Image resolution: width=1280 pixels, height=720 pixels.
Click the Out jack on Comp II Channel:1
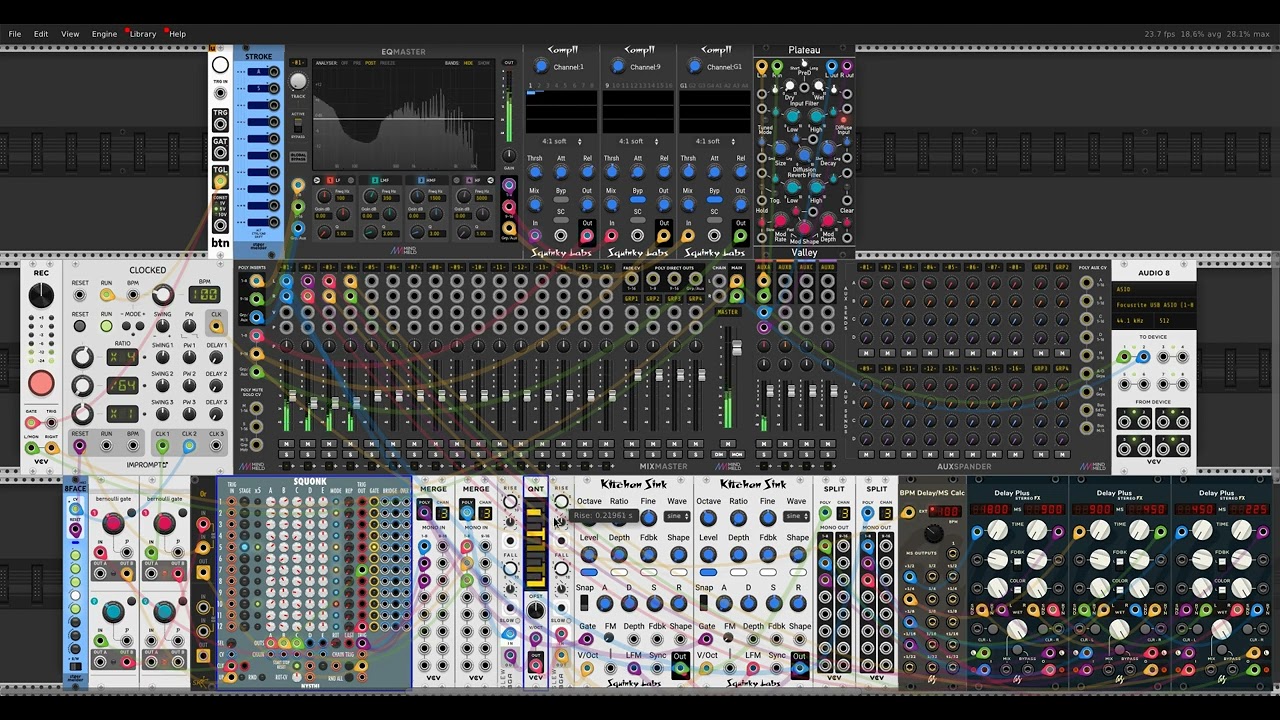pyautogui.click(x=586, y=237)
